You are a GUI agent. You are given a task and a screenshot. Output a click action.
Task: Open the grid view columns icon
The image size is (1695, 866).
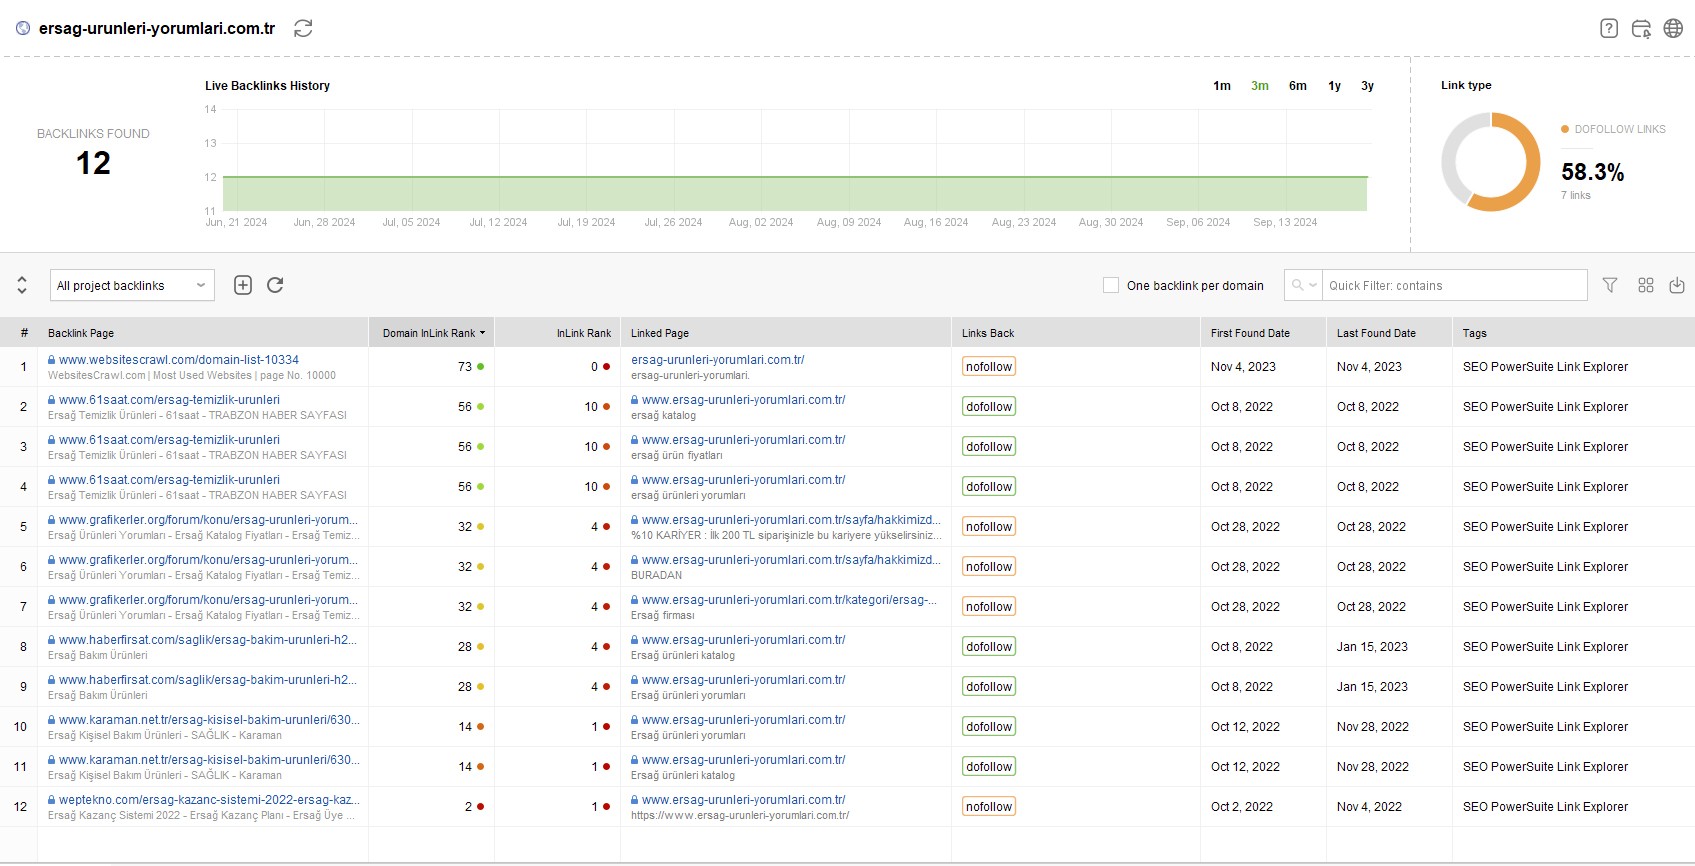coord(1646,285)
